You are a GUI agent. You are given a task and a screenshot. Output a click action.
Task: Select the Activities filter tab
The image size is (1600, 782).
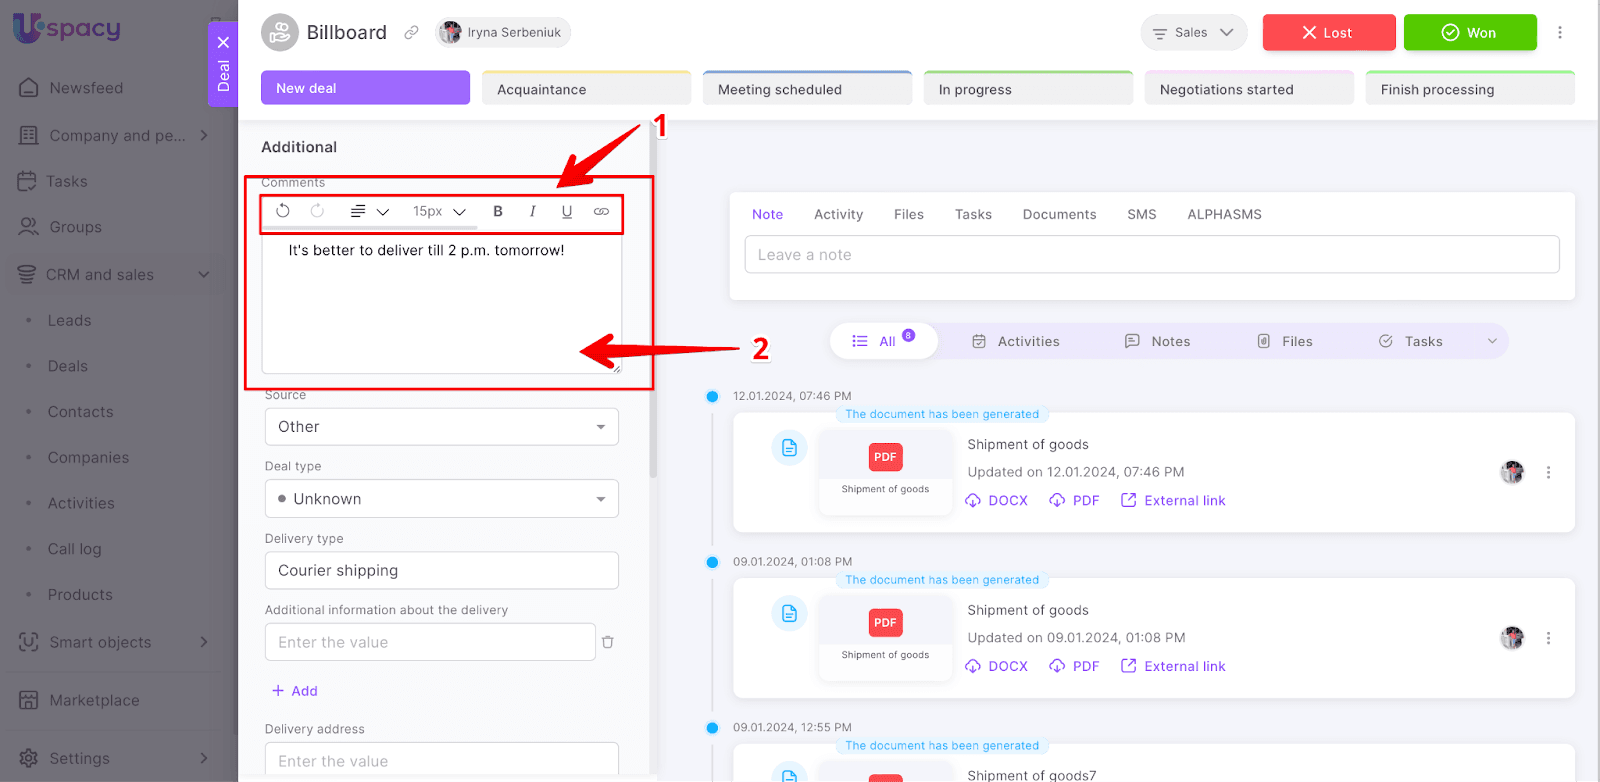click(1016, 341)
